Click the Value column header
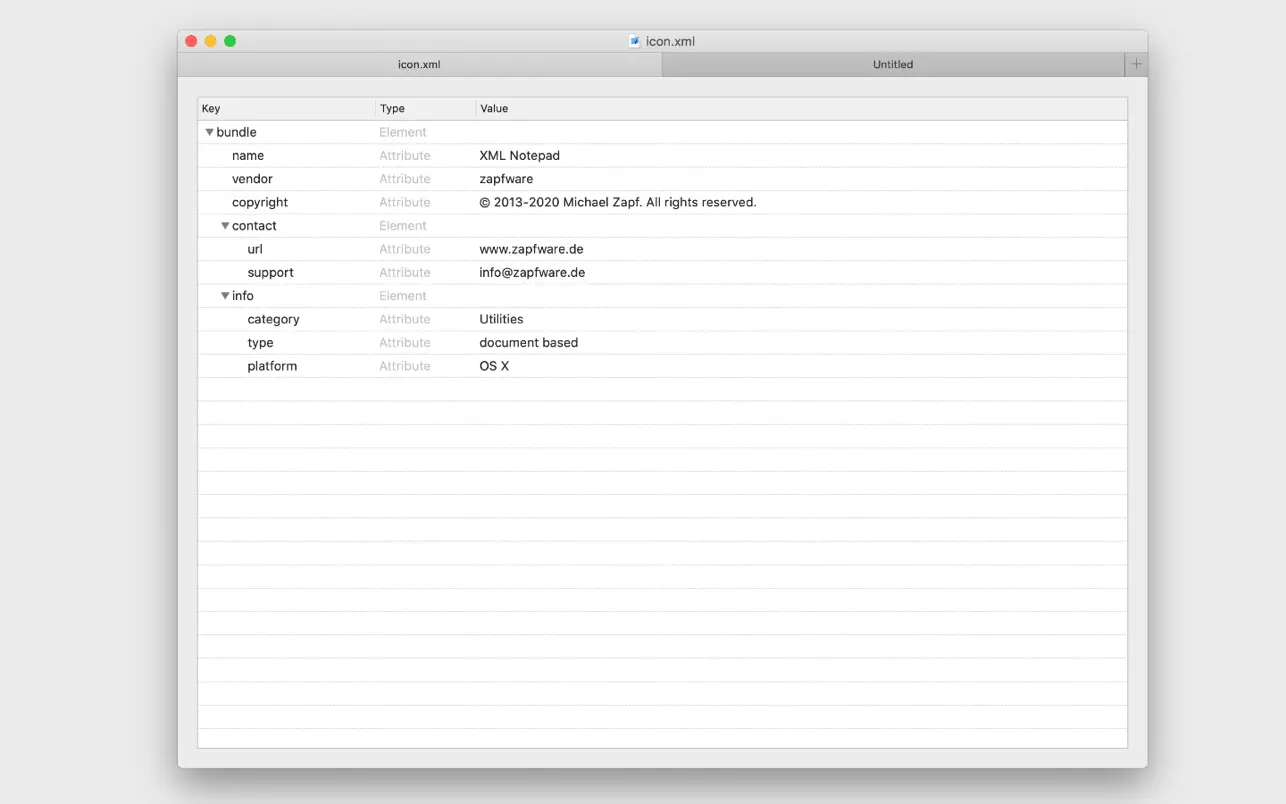 [493, 108]
